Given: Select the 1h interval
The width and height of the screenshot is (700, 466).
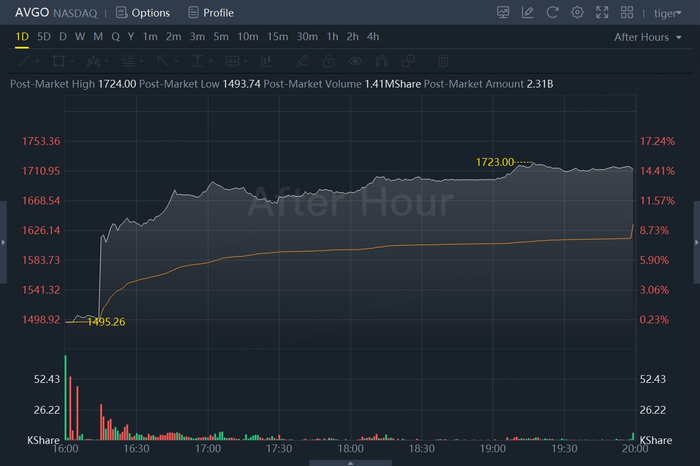Looking at the screenshot, I should [x=332, y=37].
